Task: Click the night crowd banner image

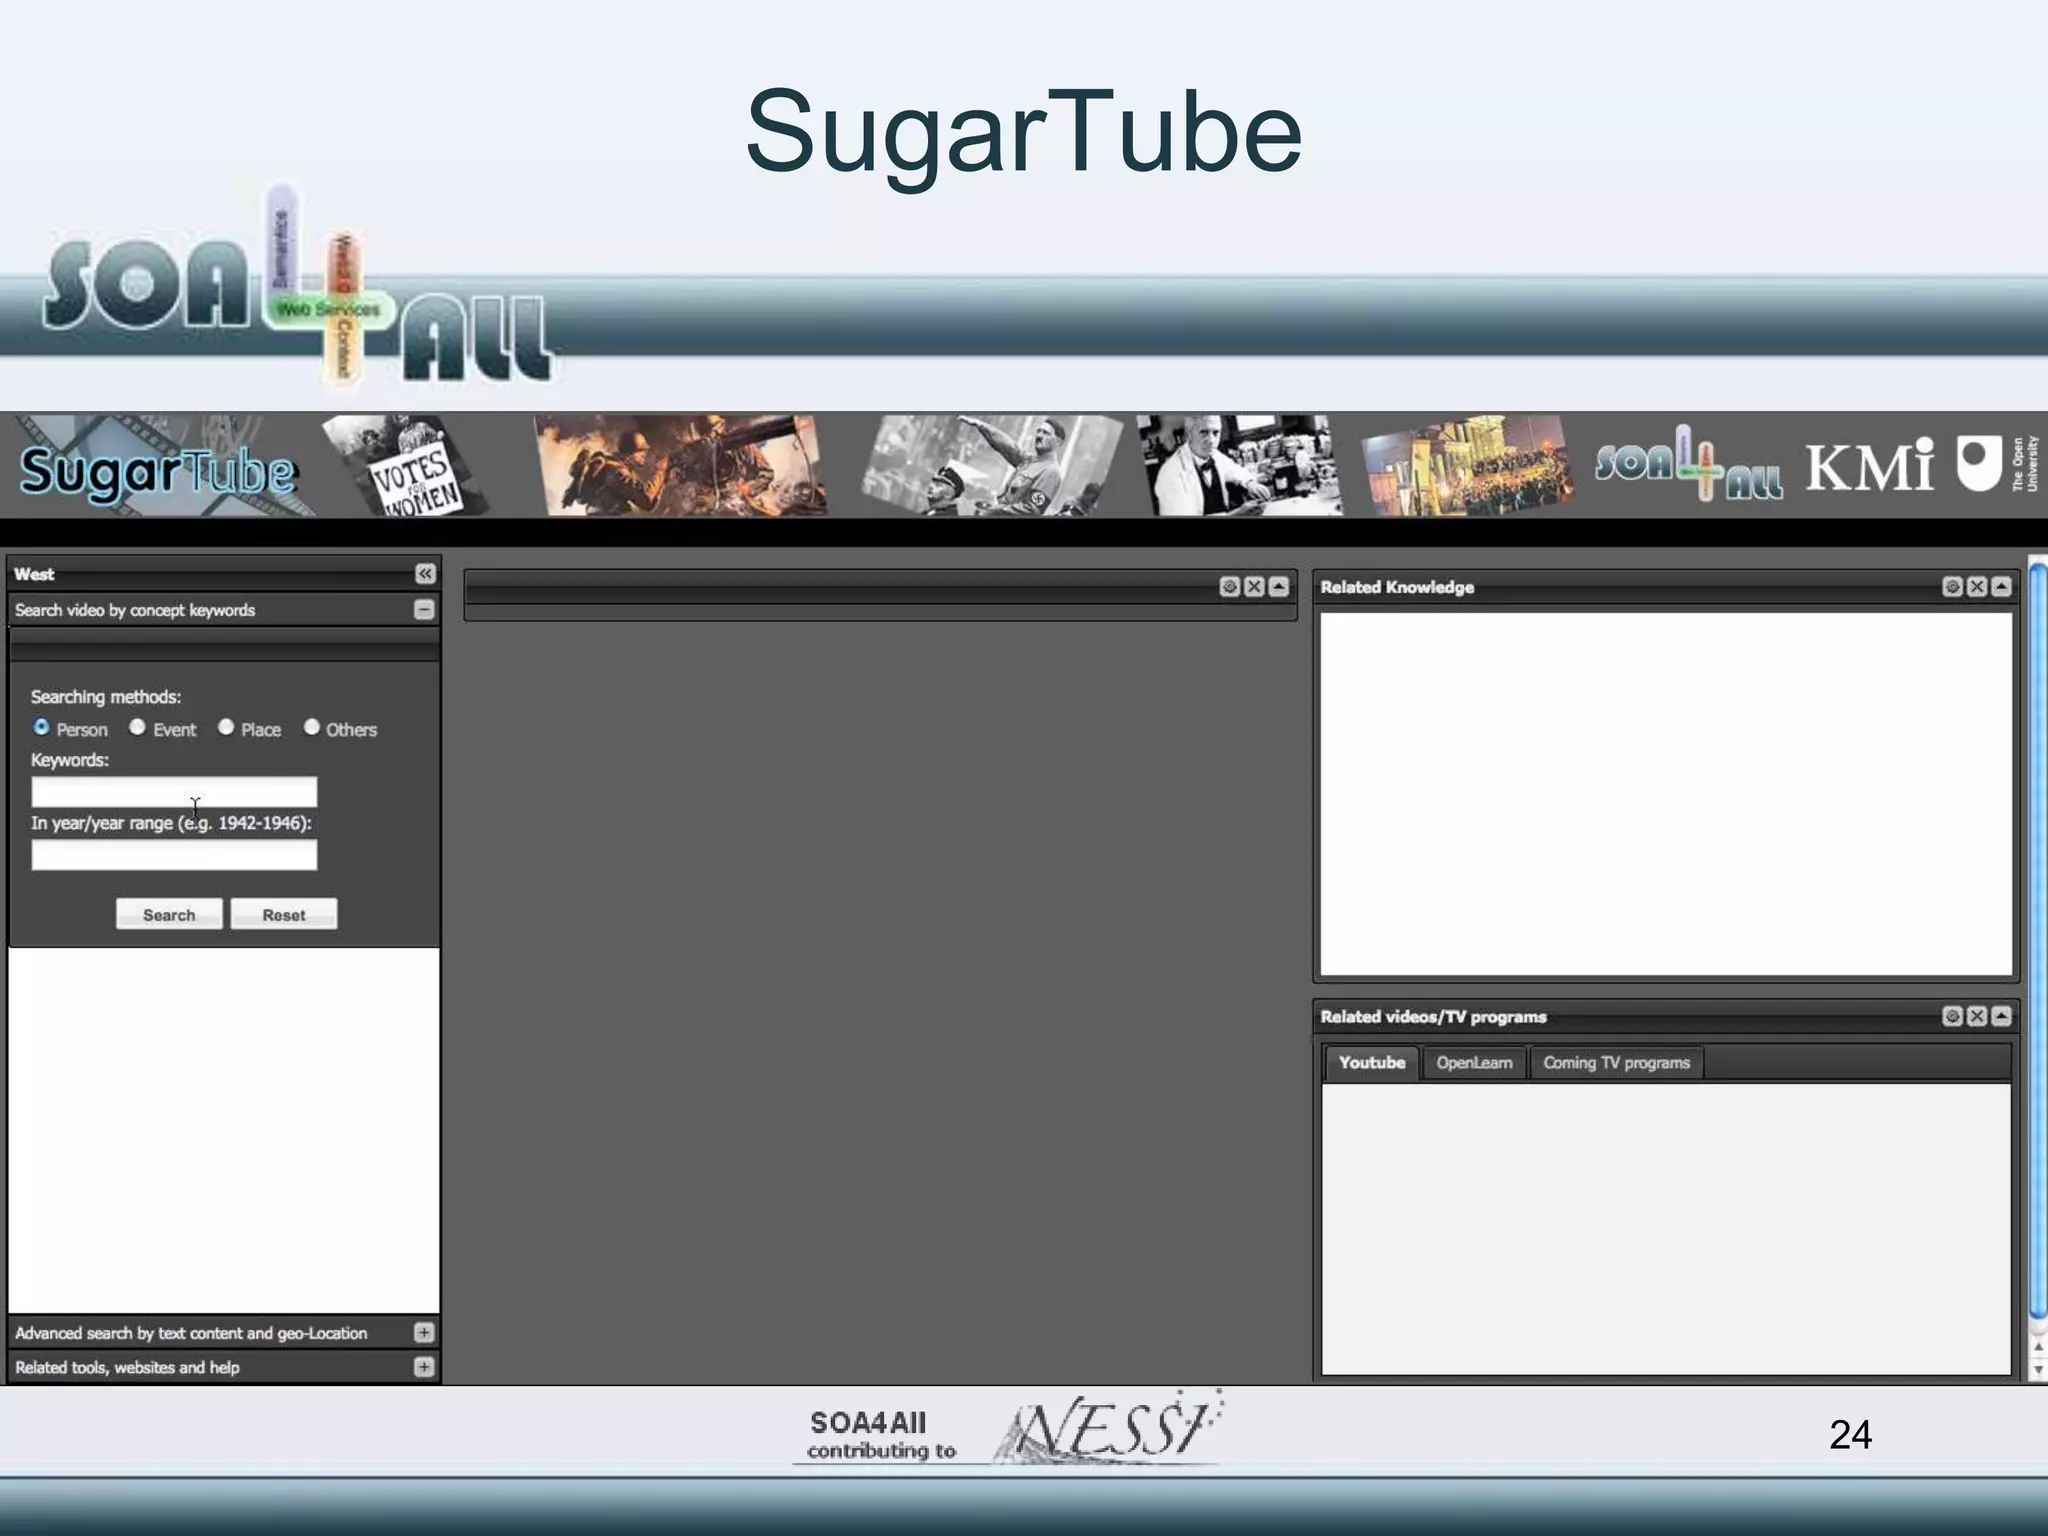Action: [x=1467, y=466]
